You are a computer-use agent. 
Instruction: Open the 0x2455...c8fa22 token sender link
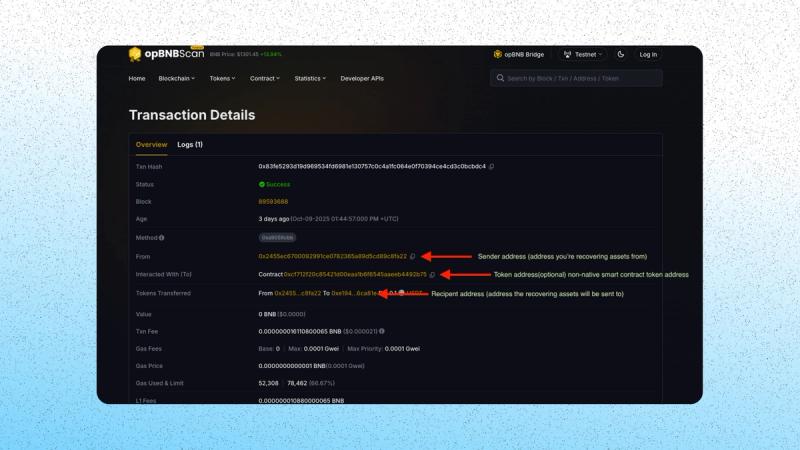298,293
